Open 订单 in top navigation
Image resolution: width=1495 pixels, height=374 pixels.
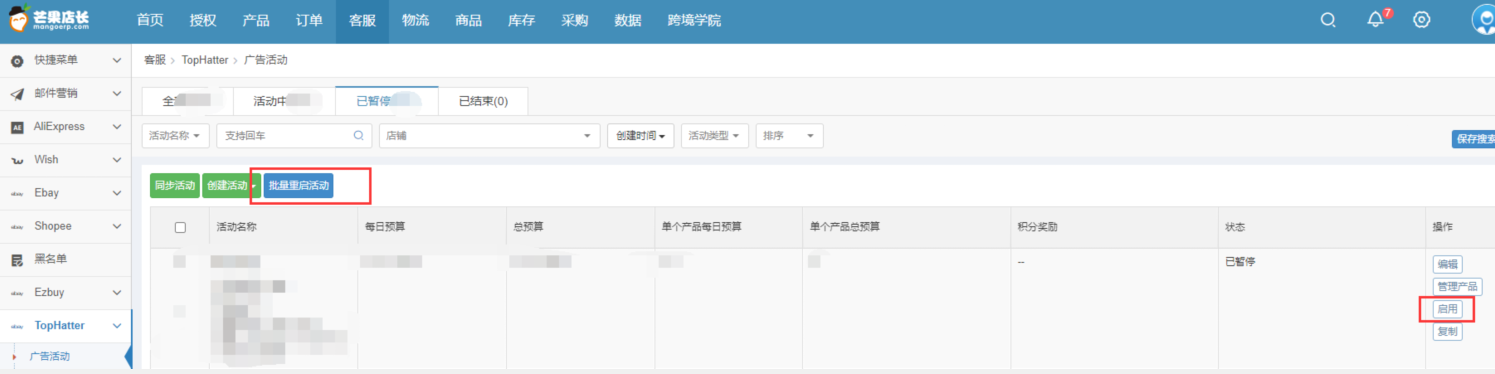pyautogui.click(x=309, y=20)
